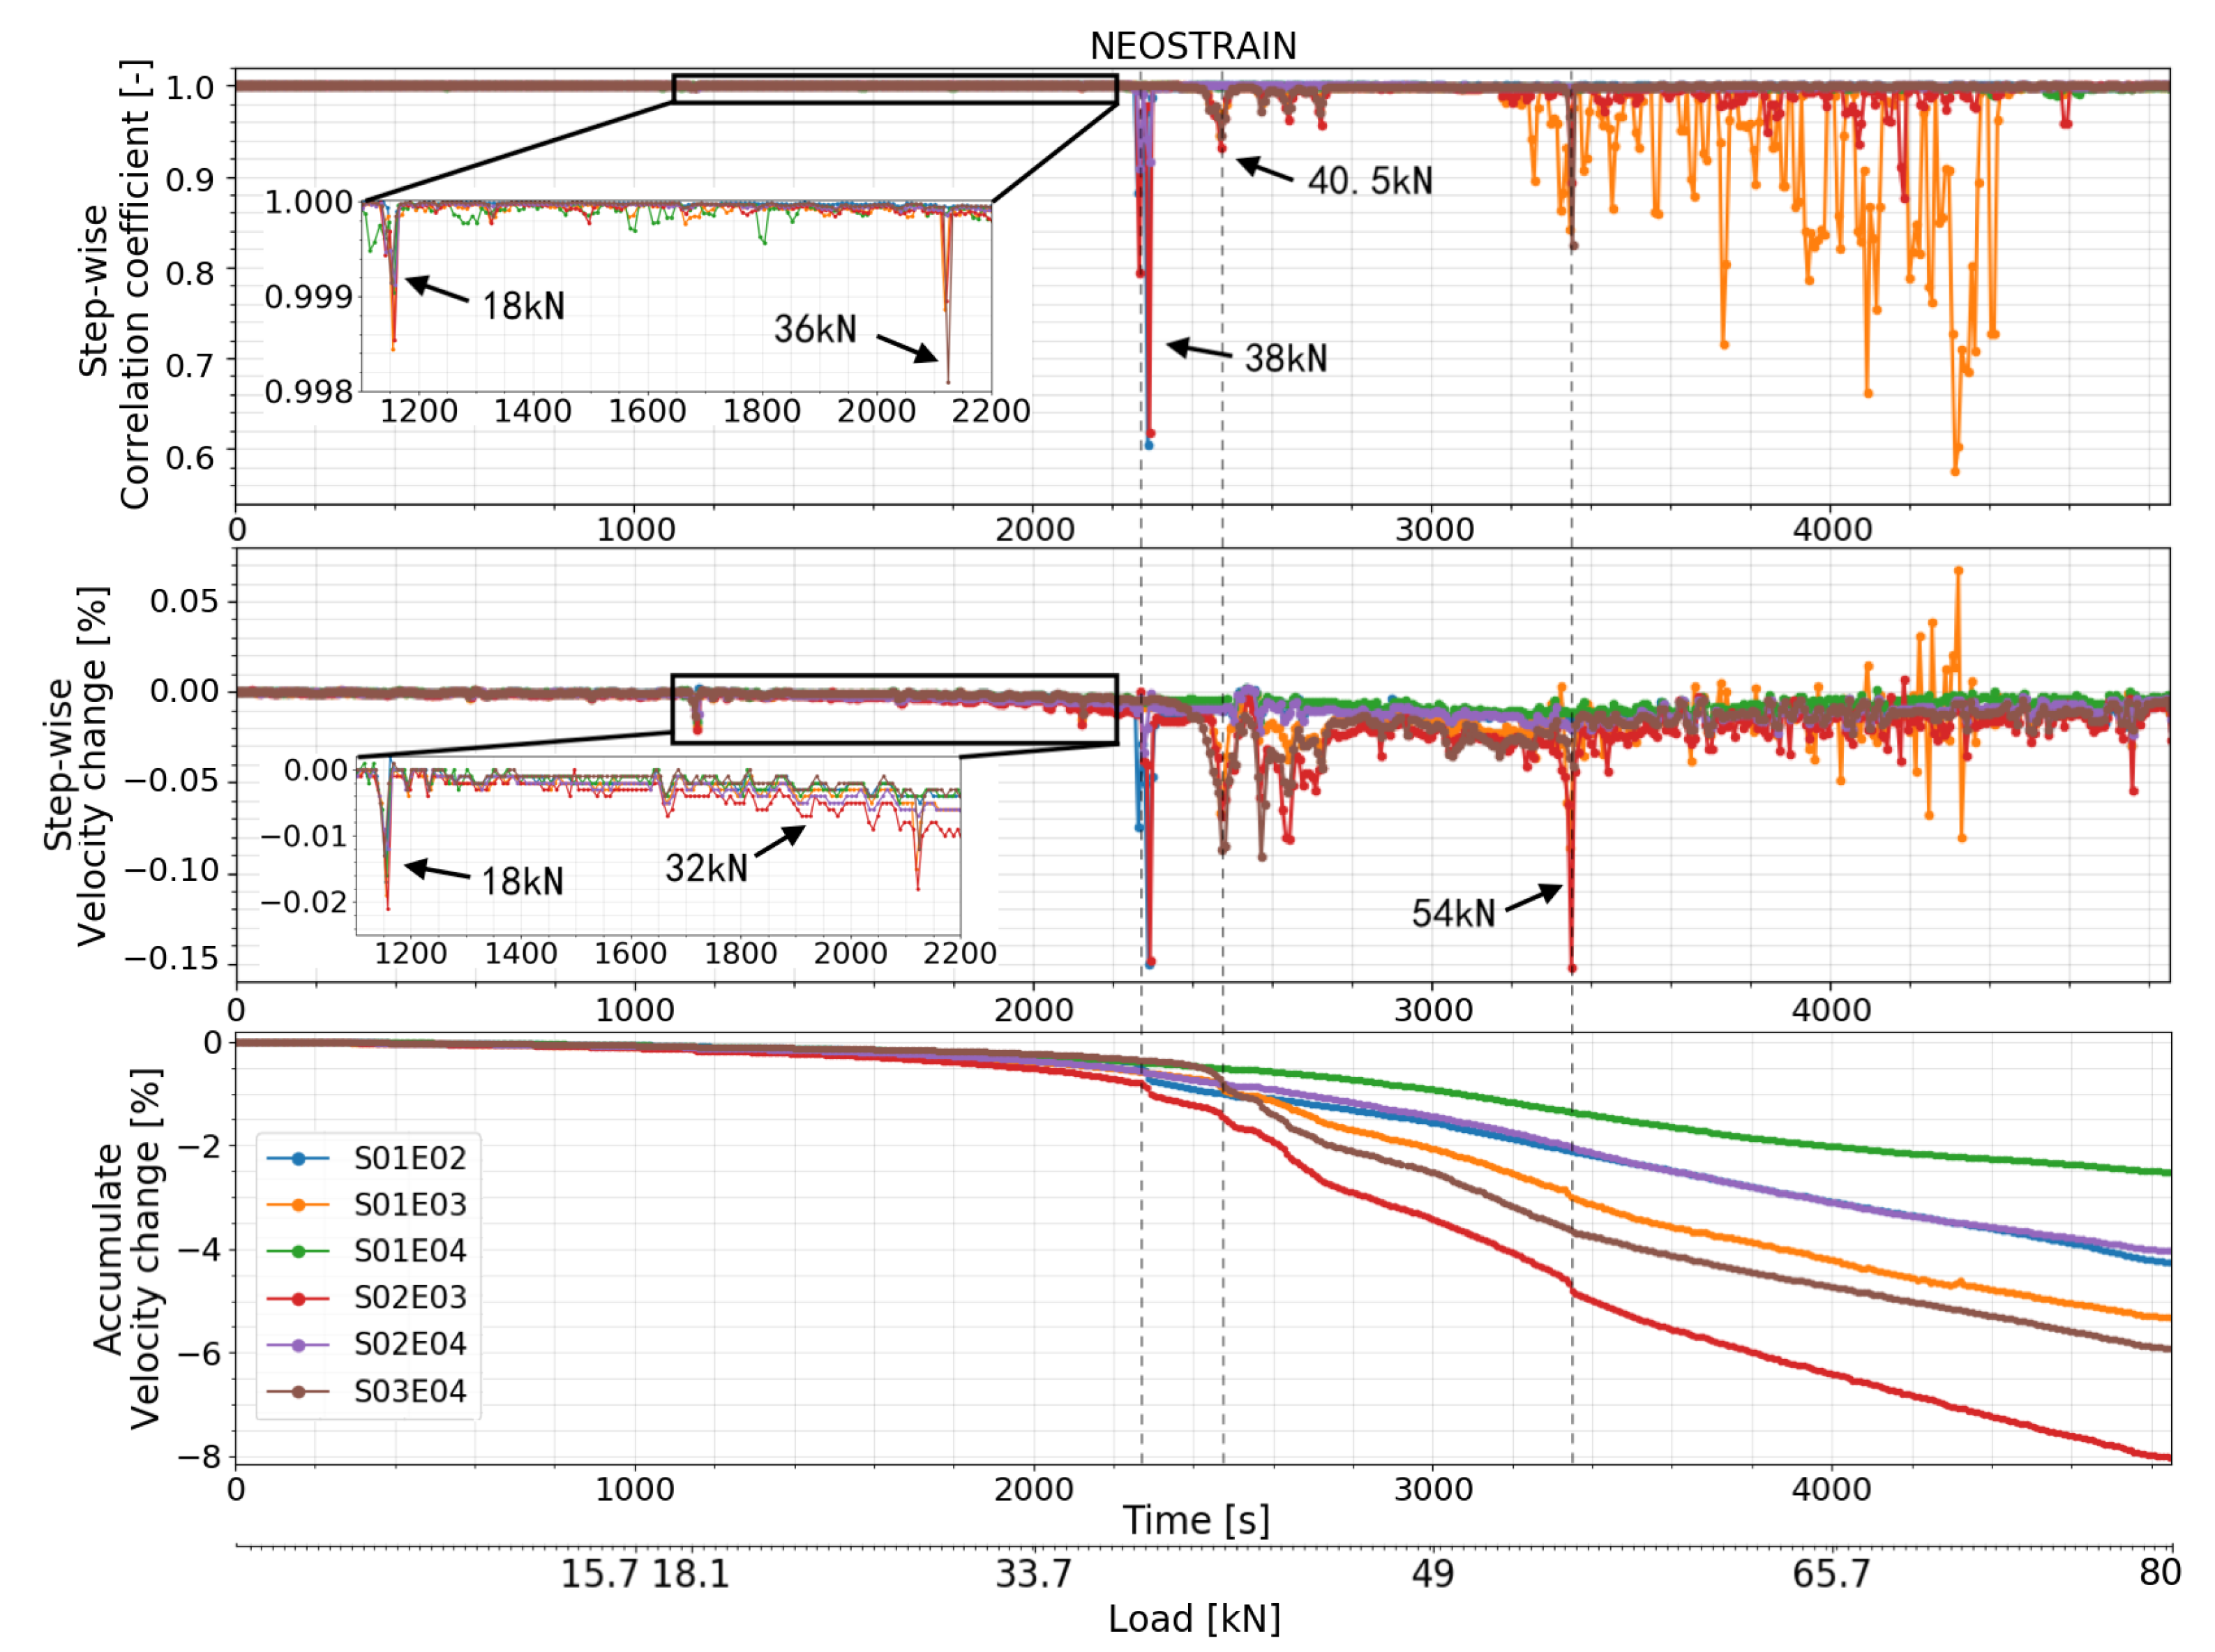This screenshot has height=1652, width=2215.
Task: Click the Time [s] axis label
Action: click(1195, 1520)
